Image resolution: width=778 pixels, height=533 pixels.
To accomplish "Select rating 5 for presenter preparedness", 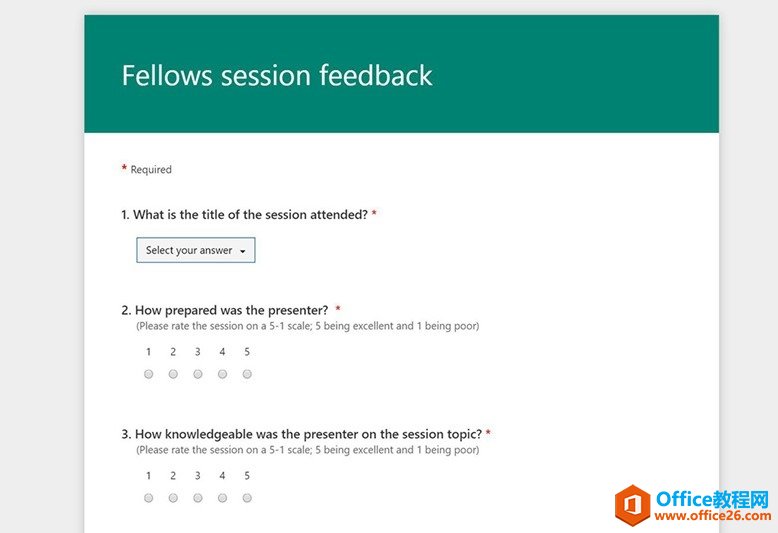I will 247,374.
